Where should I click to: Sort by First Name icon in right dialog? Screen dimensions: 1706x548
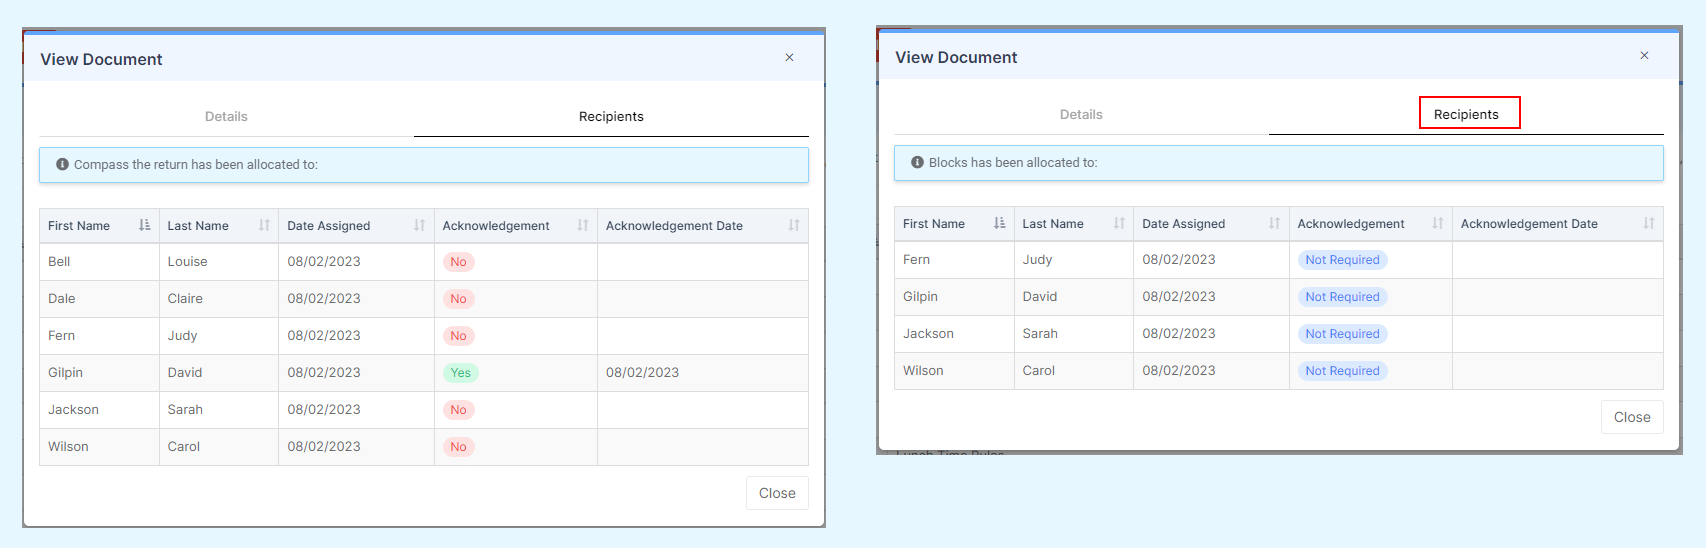click(x=999, y=223)
